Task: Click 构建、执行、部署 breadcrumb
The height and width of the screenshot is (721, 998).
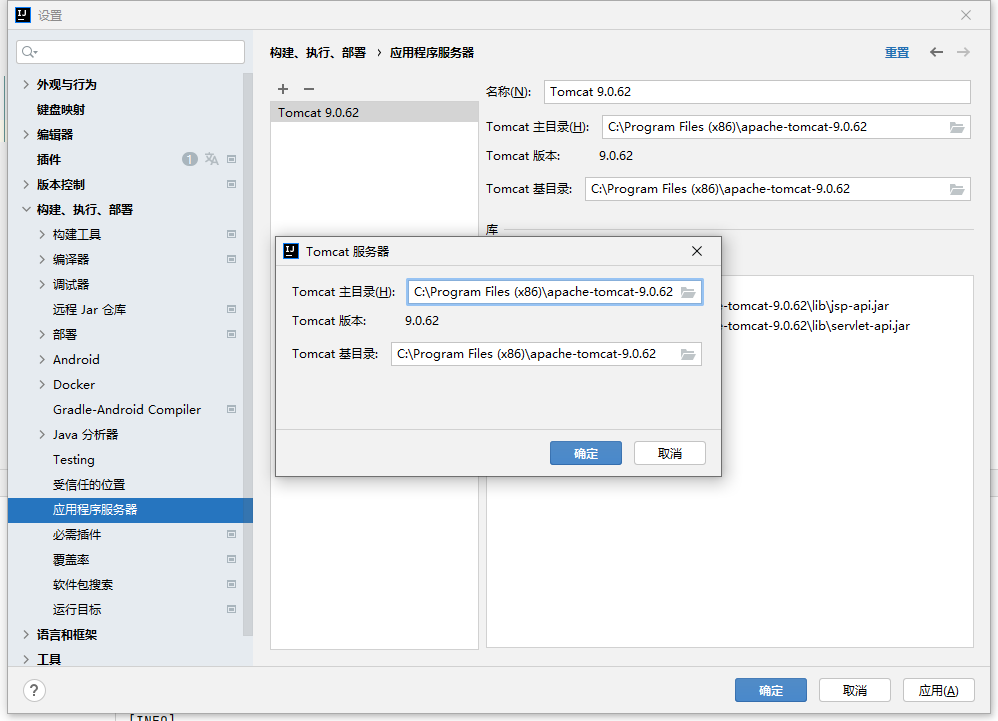Action: [x=318, y=52]
